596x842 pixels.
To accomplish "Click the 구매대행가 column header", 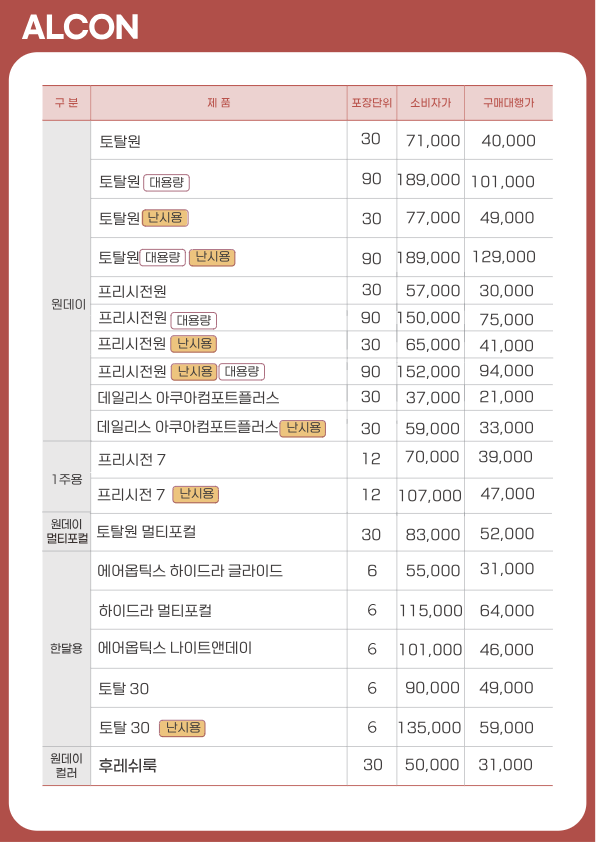I will pyautogui.click(x=508, y=103).
